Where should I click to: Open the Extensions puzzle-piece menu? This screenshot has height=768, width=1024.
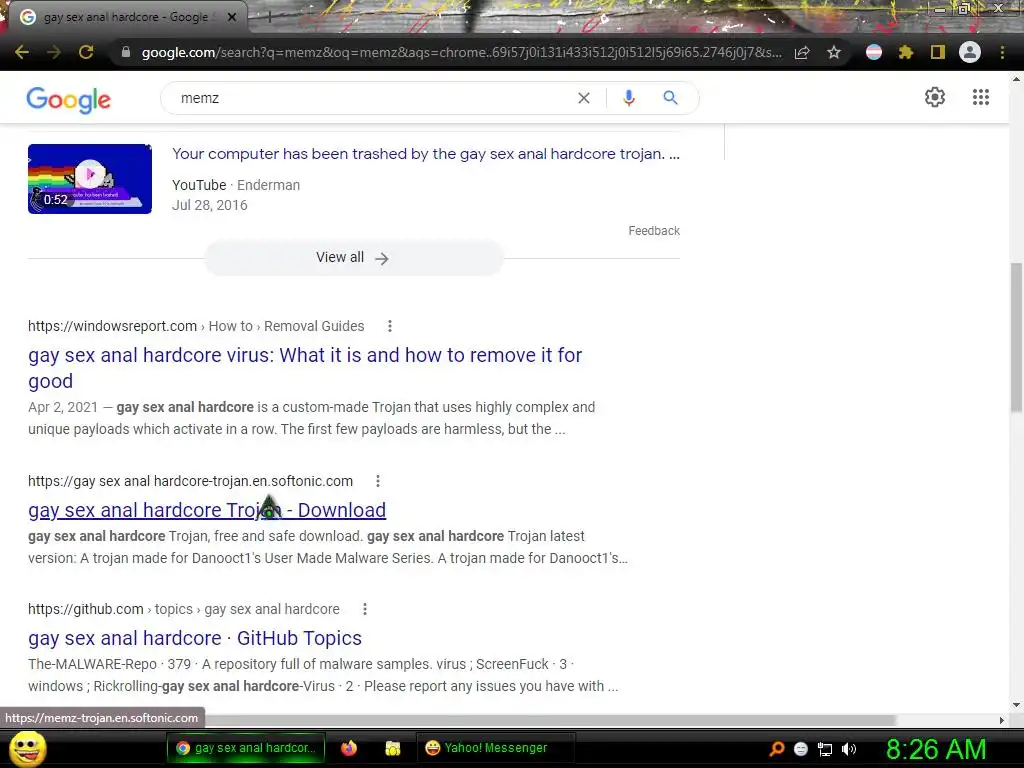[x=906, y=52]
